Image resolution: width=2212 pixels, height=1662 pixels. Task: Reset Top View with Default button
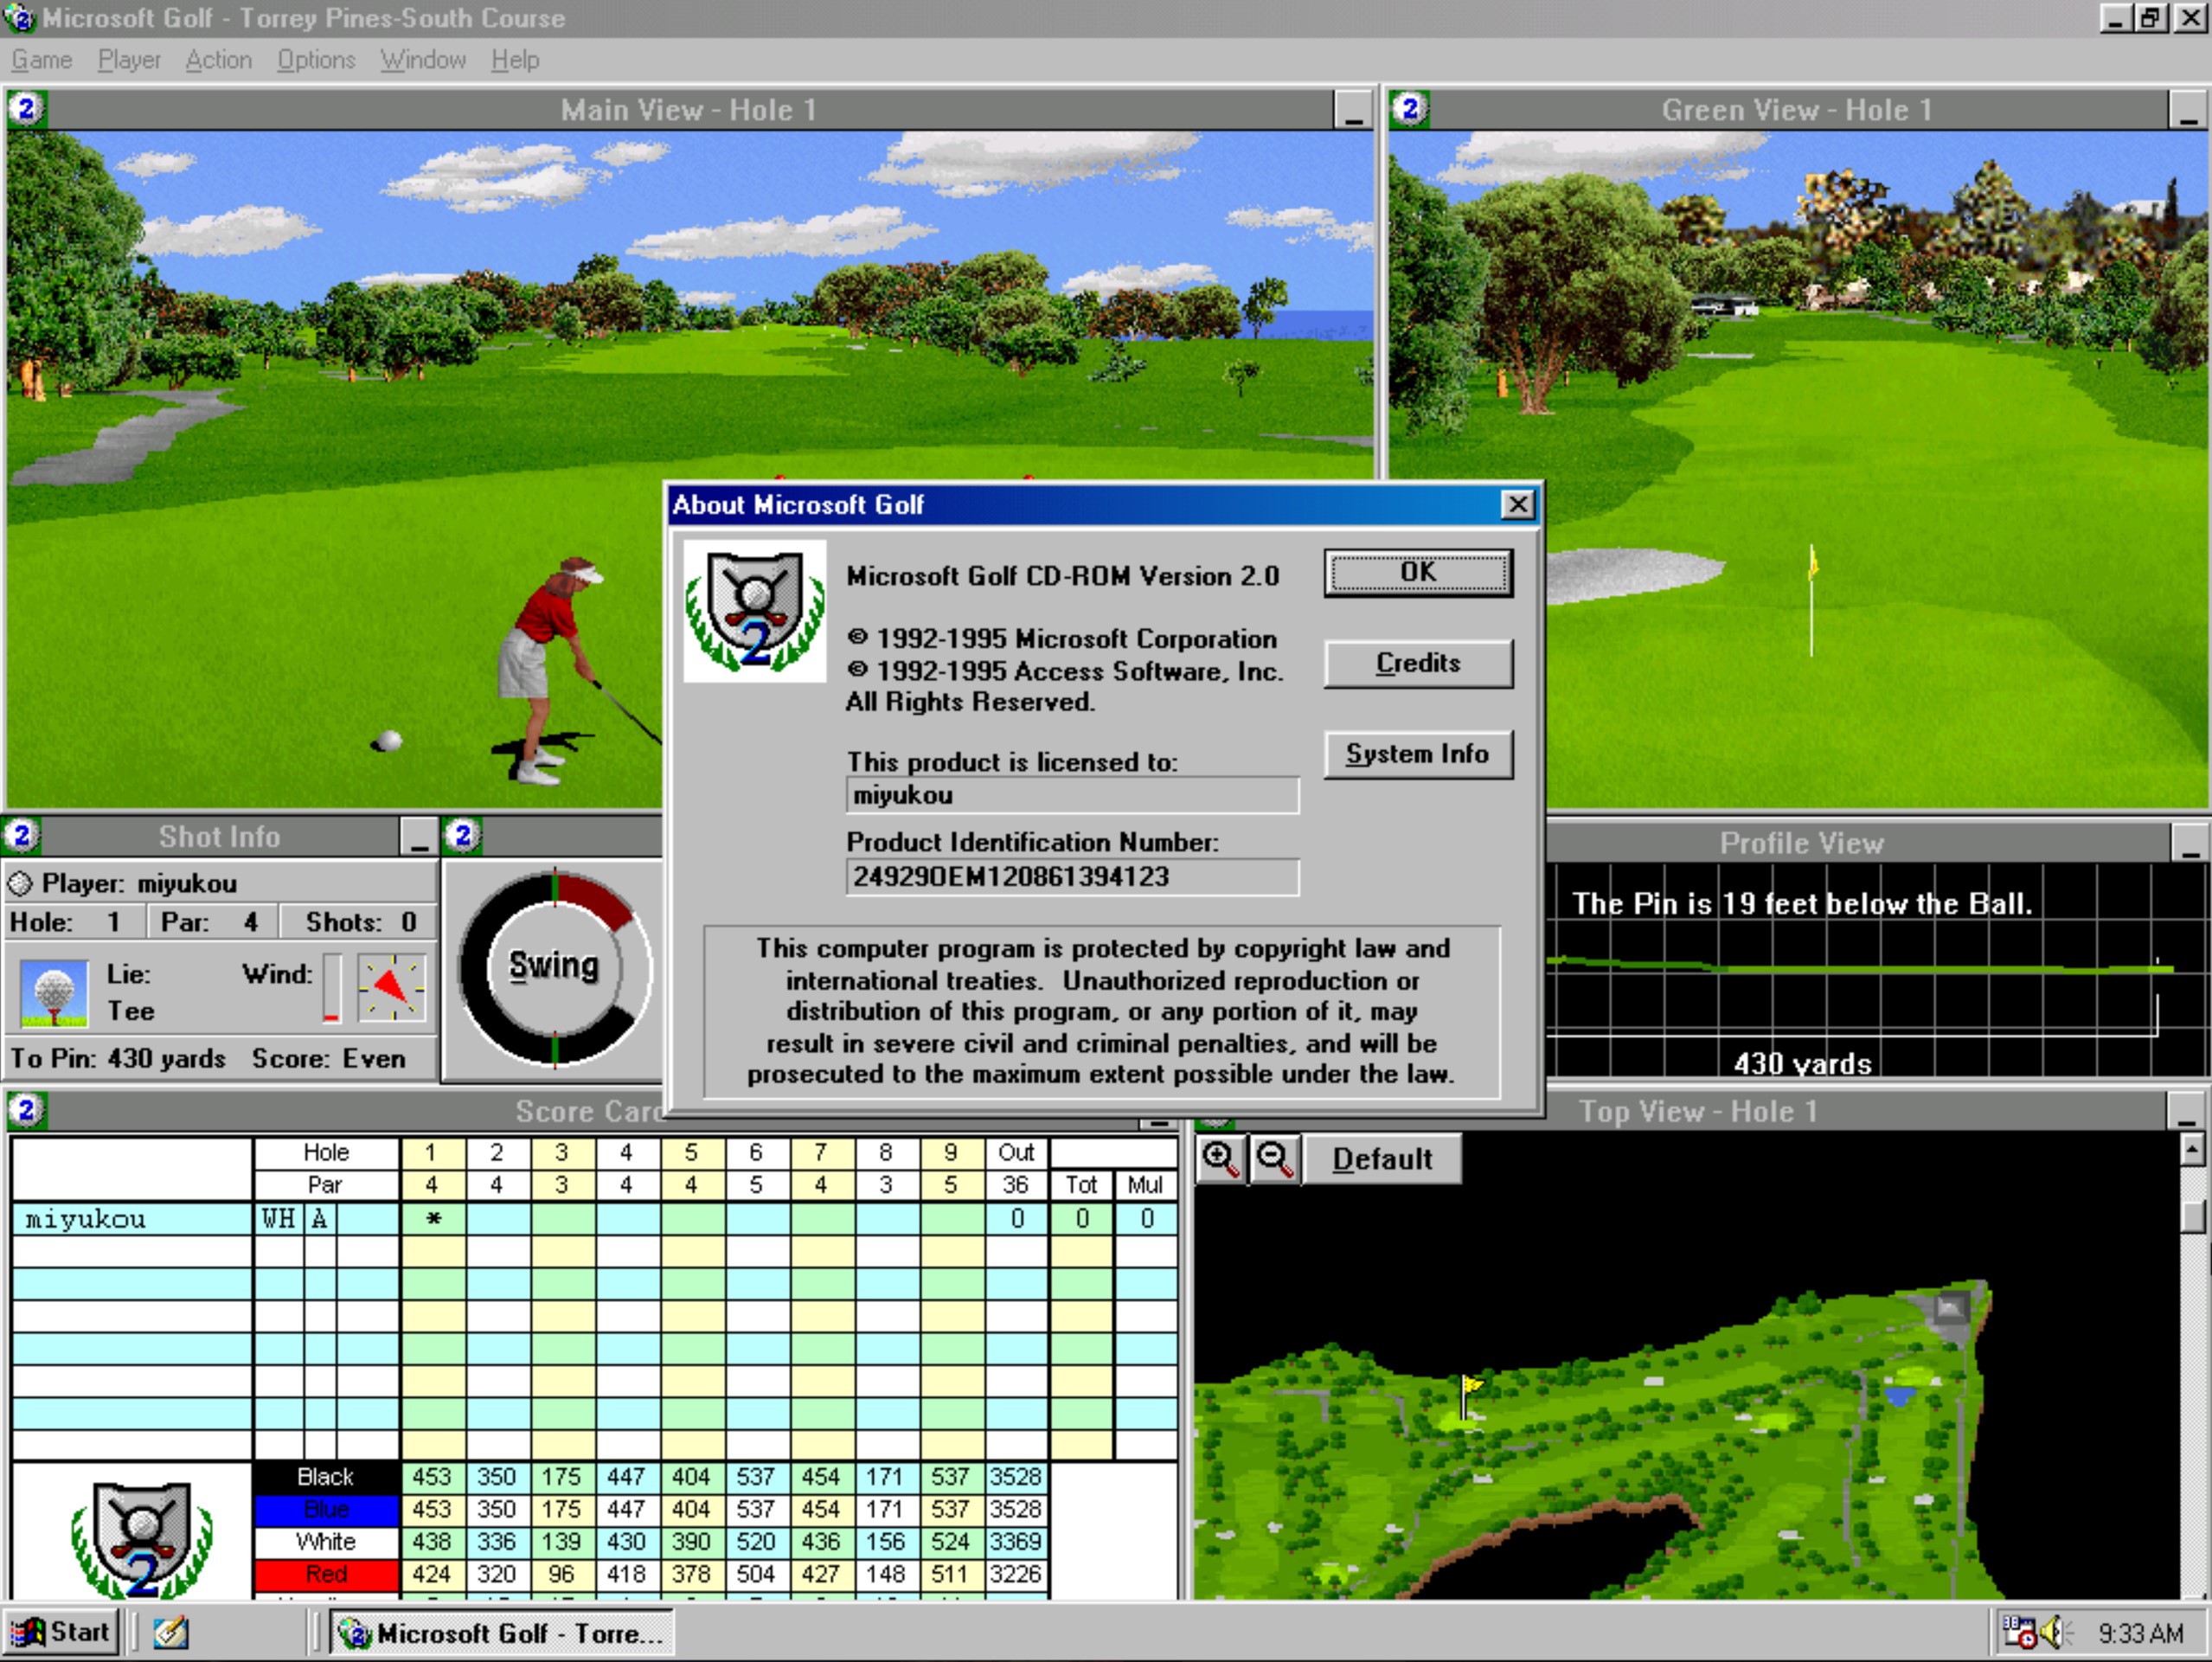(1382, 1159)
